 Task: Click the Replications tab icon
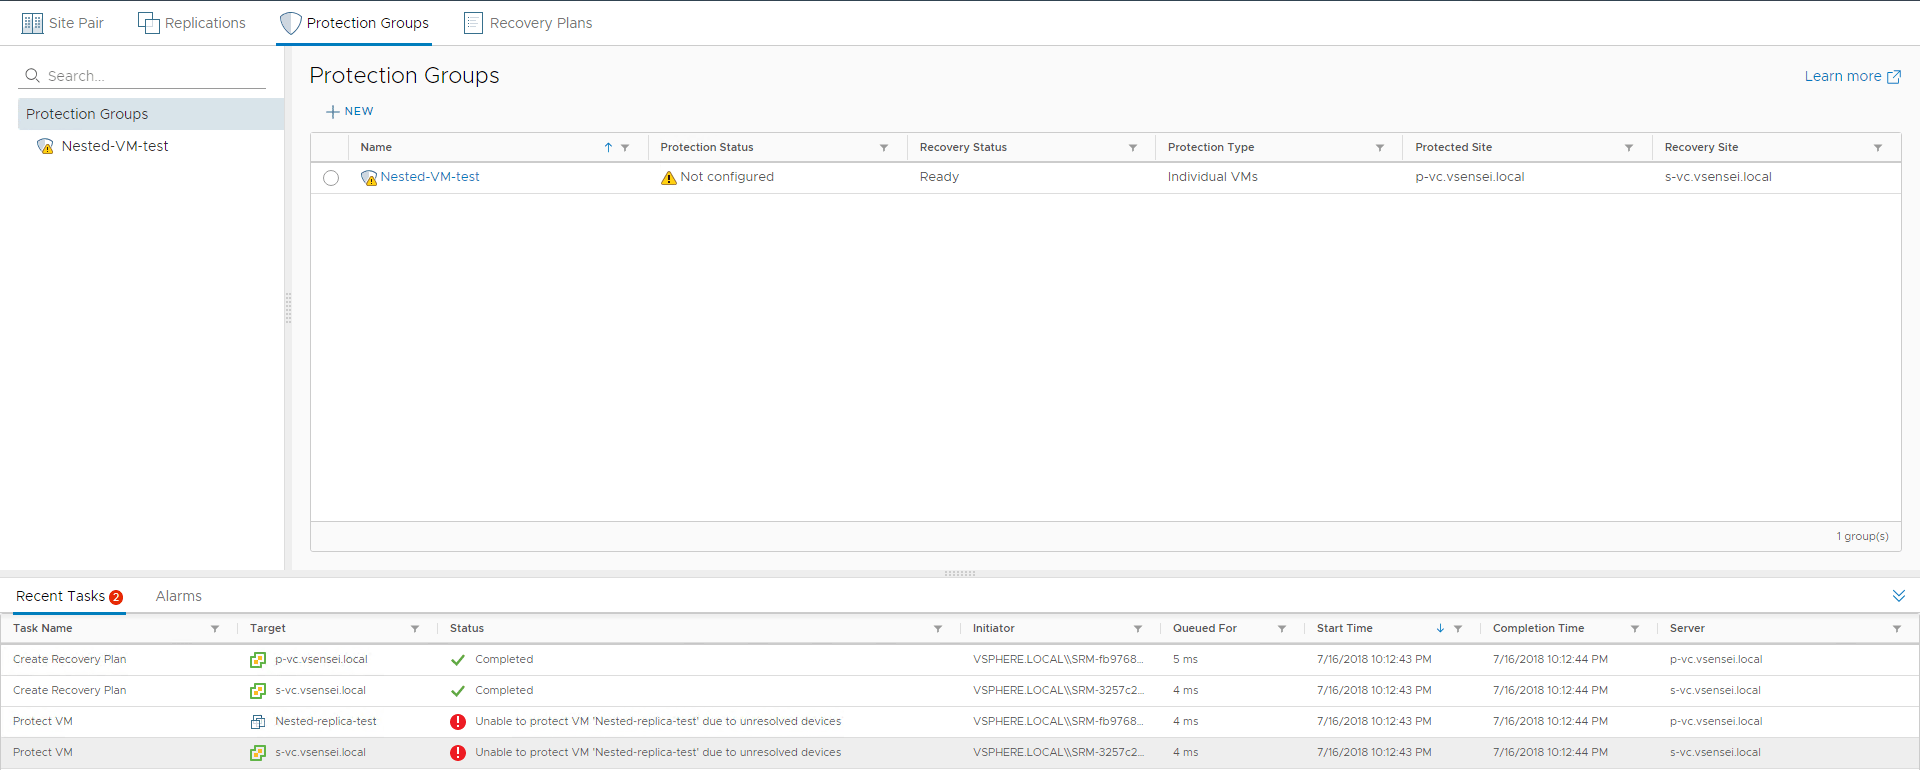(148, 23)
